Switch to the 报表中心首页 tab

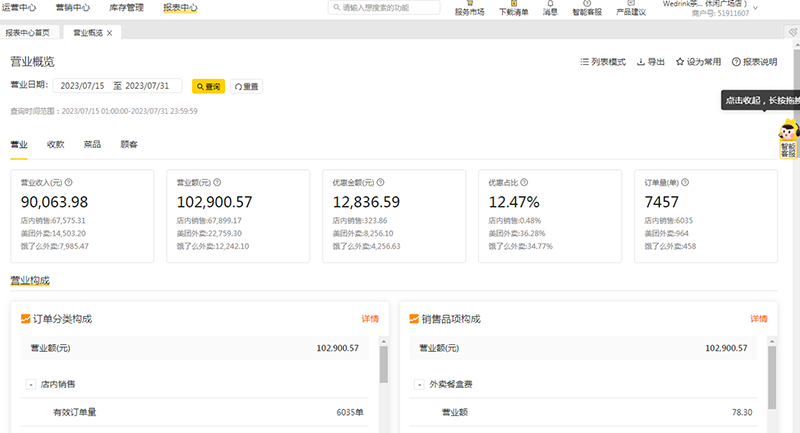point(28,33)
